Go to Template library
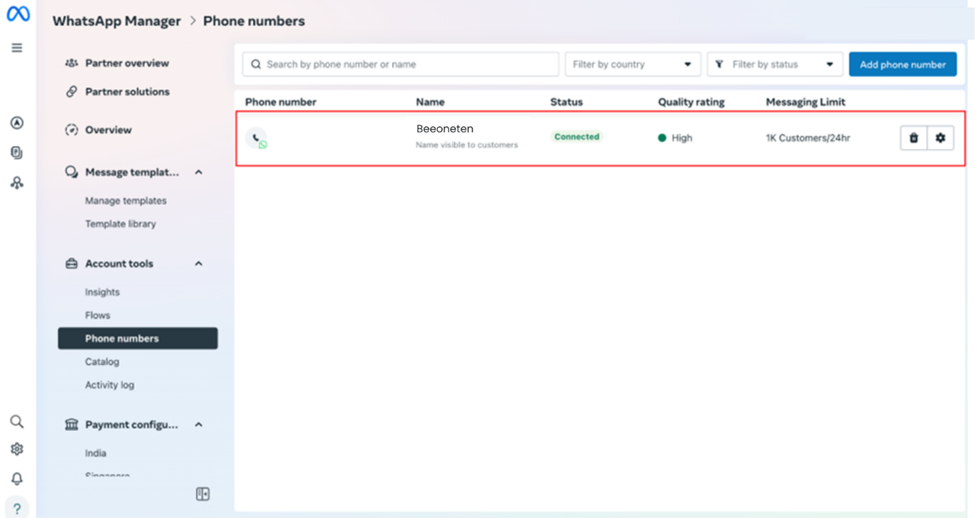The height and width of the screenshot is (518, 975). click(120, 224)
